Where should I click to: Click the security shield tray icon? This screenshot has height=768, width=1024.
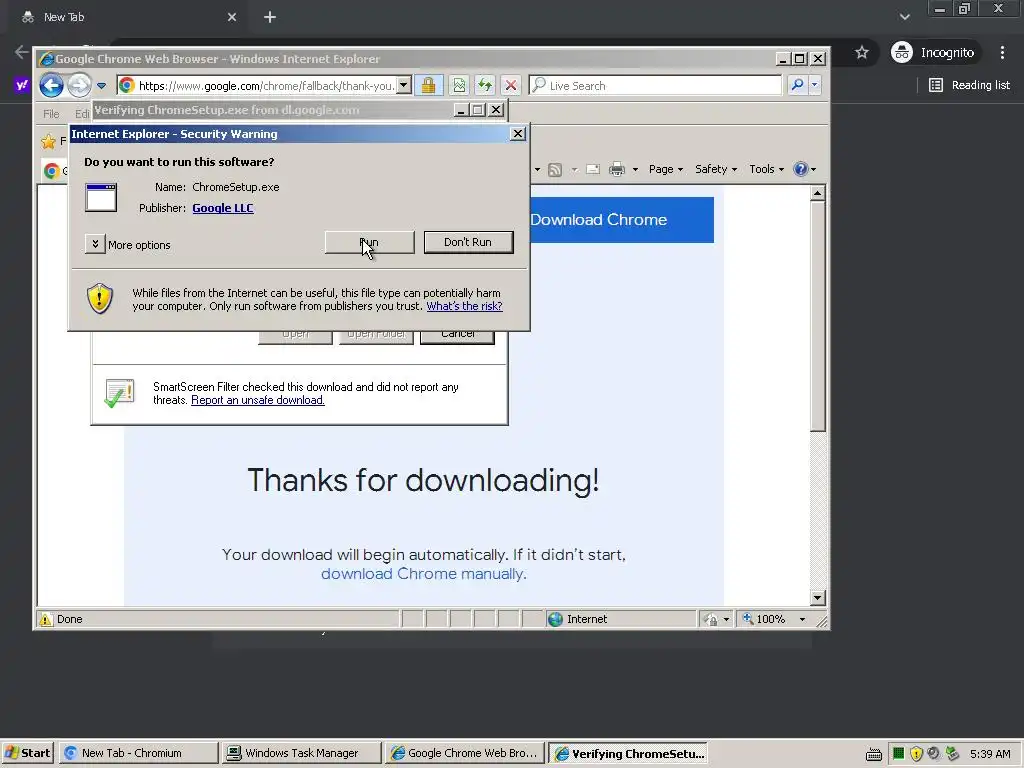click(x=916, y=754)
